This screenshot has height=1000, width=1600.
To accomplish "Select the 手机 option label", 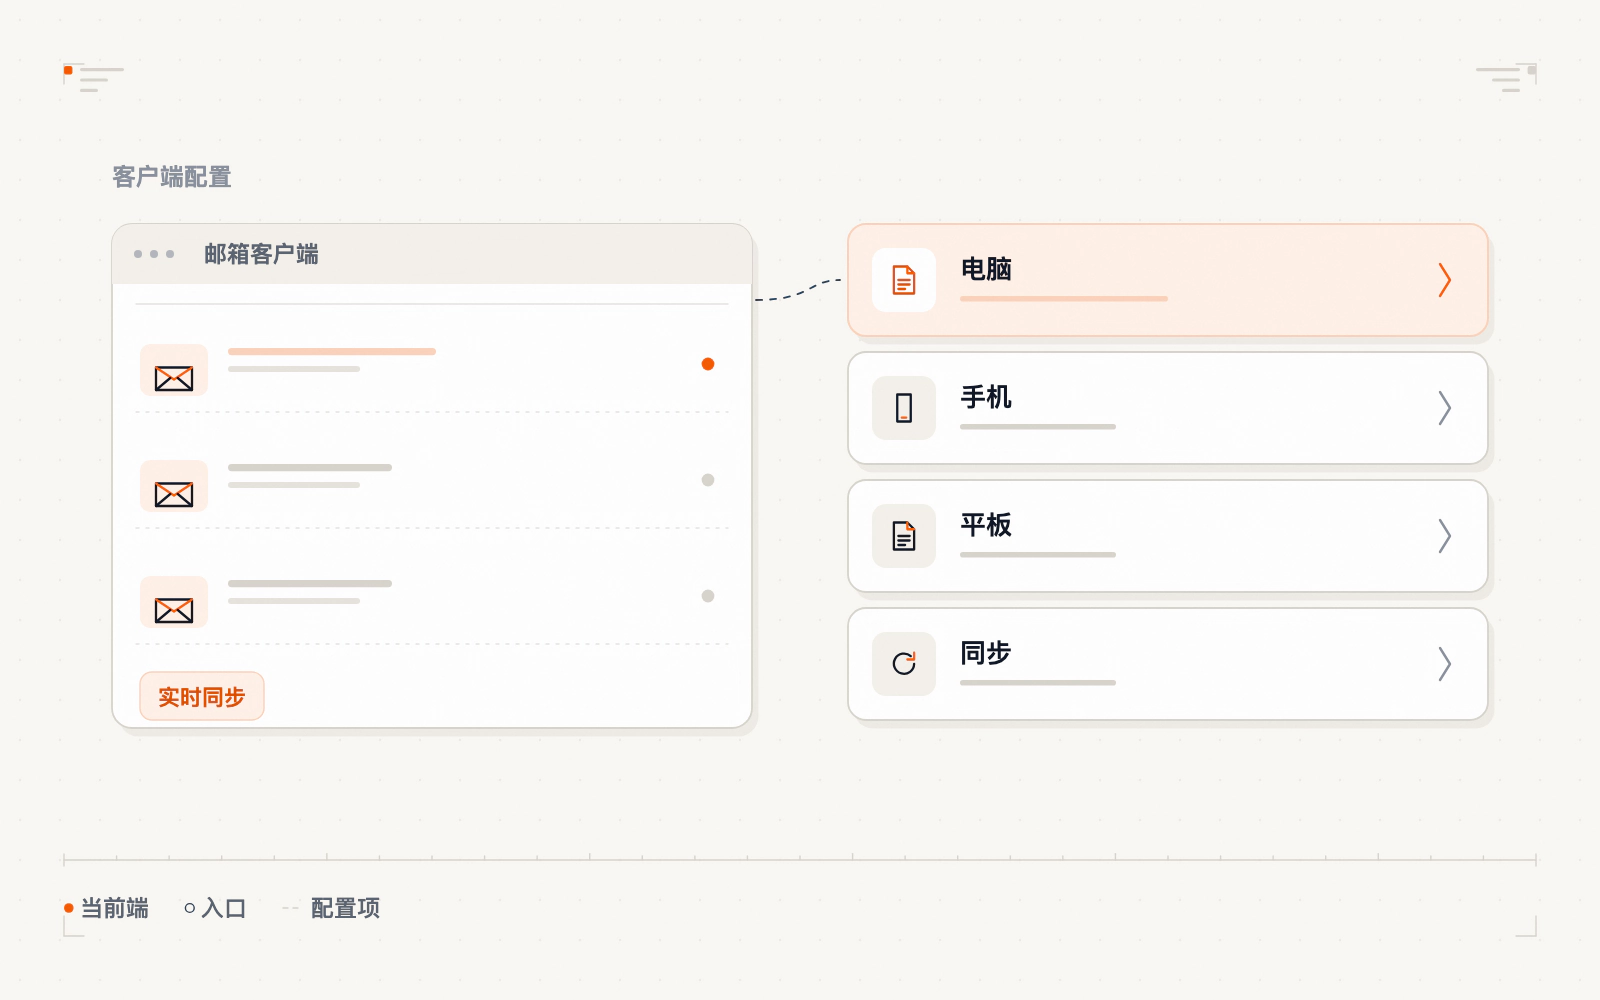I will point(986,397).
